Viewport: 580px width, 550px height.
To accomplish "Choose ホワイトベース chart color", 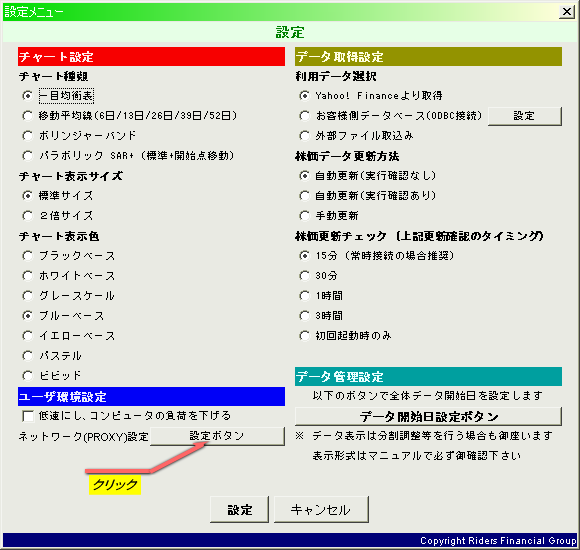I will pyautogui.click(x=27, y=276).
